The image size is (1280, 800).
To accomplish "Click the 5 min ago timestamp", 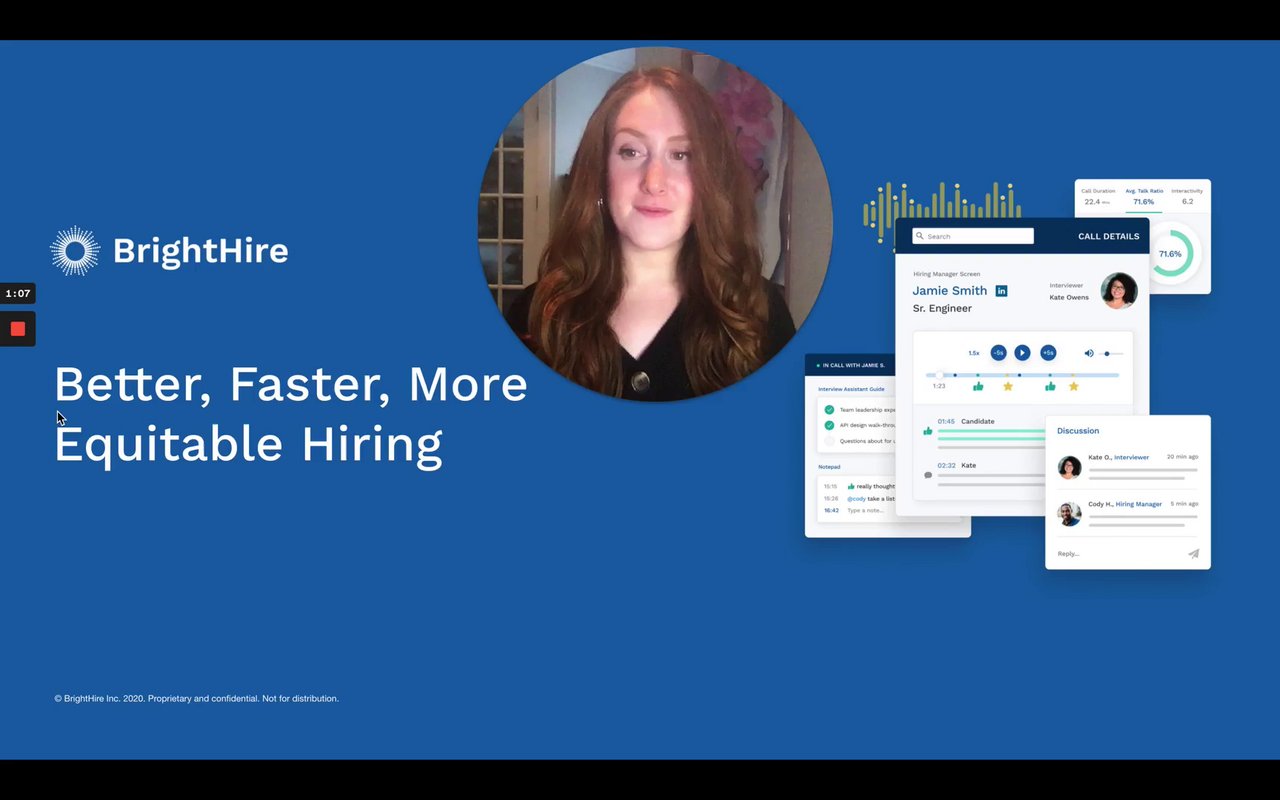I will tap(1184, 504).
